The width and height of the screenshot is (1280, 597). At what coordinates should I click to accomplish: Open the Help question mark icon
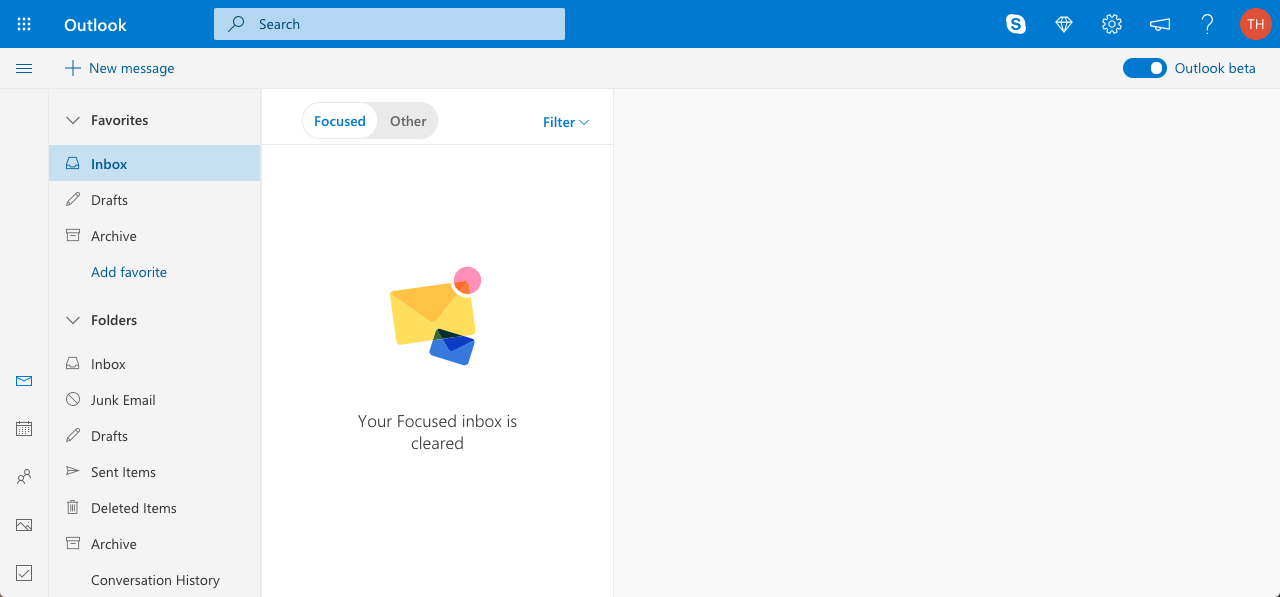click(x=1208, y=24)
